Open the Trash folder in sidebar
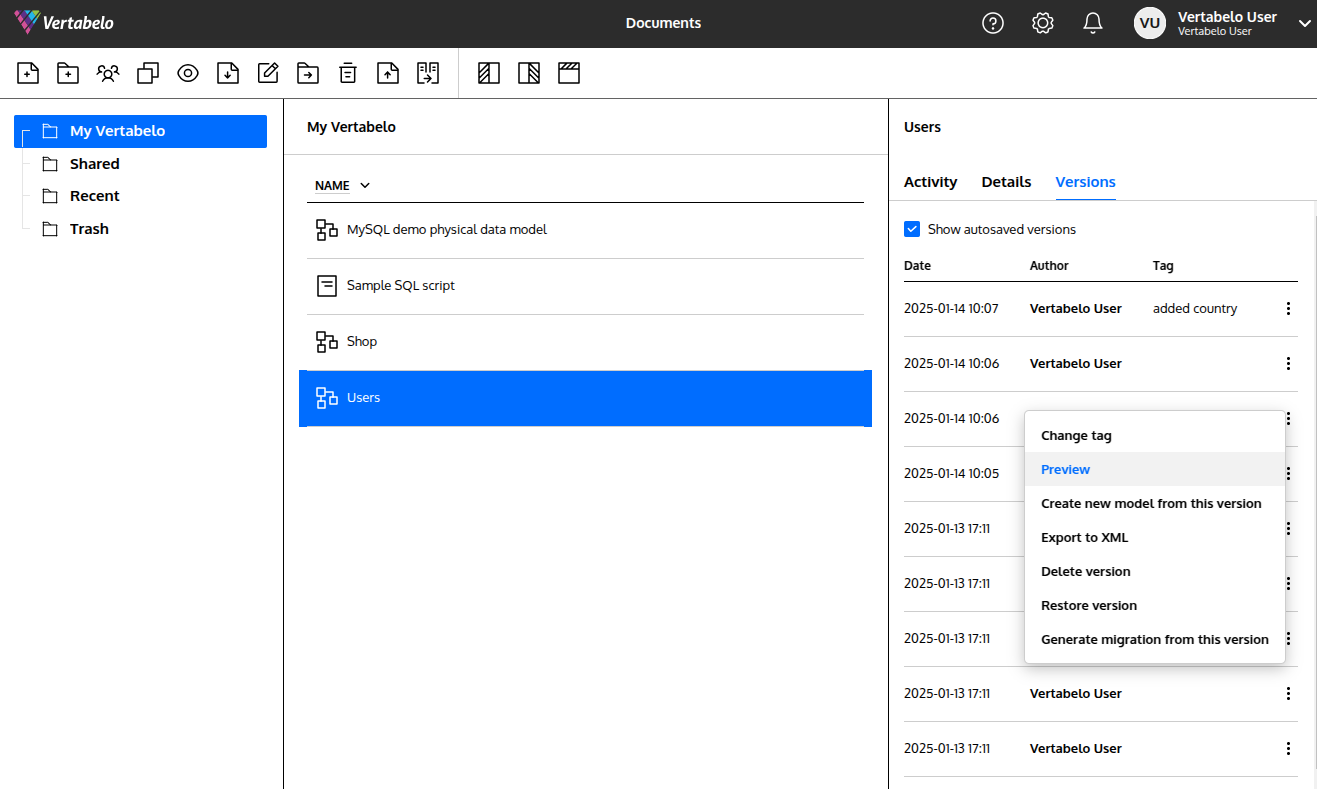 pyautogui.click(x=89, y=229)
